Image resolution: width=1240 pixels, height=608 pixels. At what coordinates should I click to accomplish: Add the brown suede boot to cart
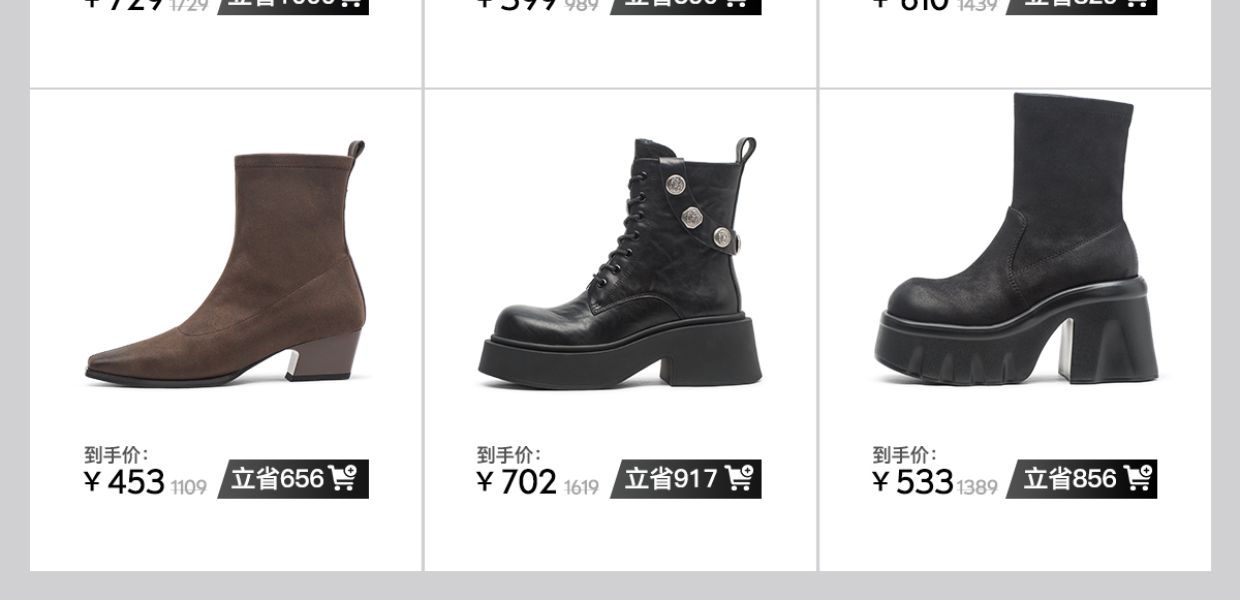pyautogui.click(x=343, y=479)
